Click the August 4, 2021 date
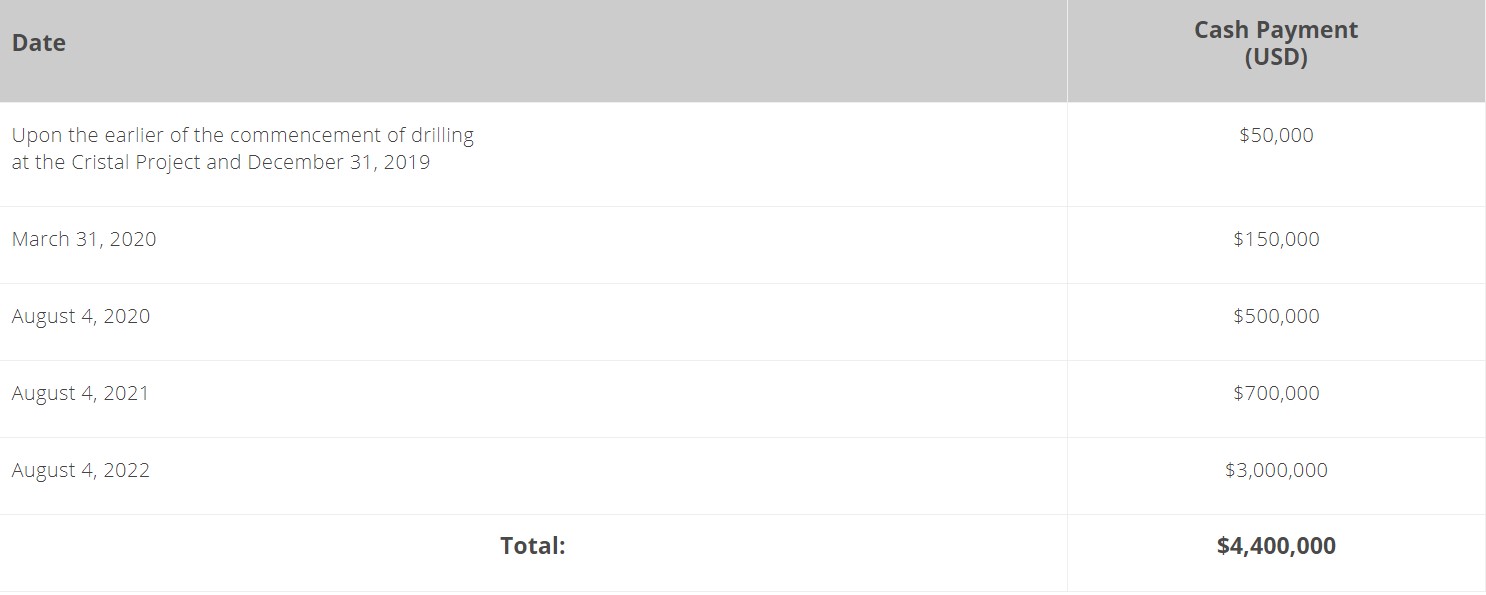Viewport: 1486px width, 595px height. (80, 393)
